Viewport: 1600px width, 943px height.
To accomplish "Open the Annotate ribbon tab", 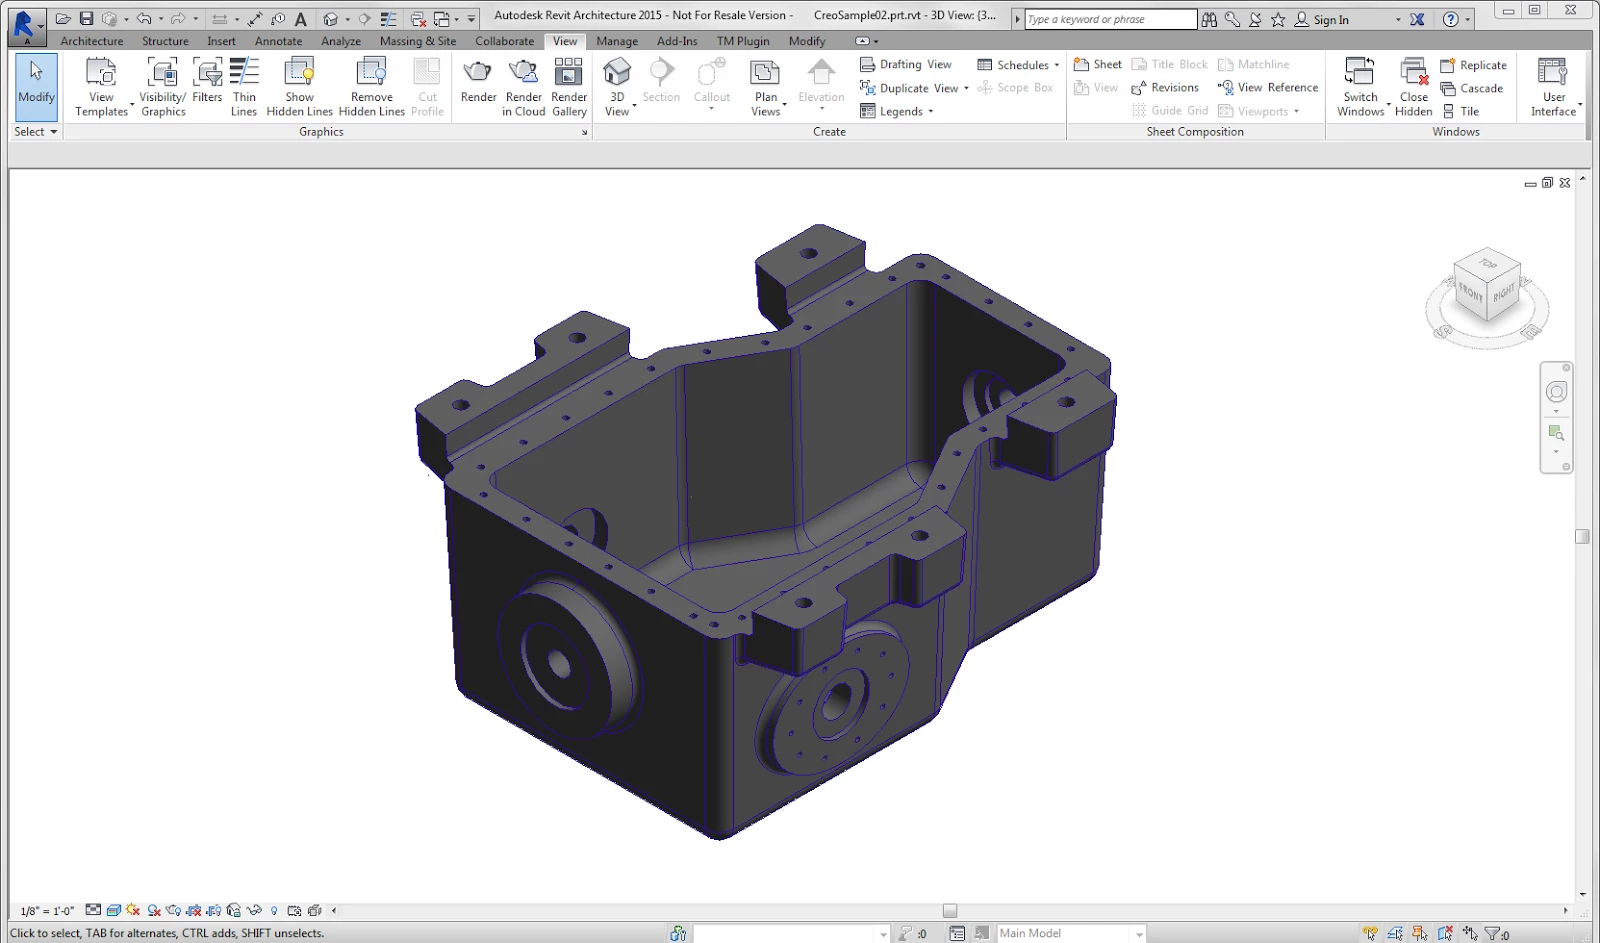I will [278, 41].
